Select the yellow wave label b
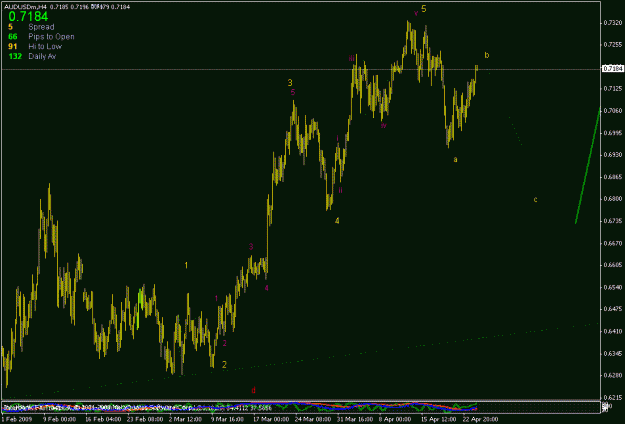The width and height of the screenshot is (625, 424). point(487,55)
